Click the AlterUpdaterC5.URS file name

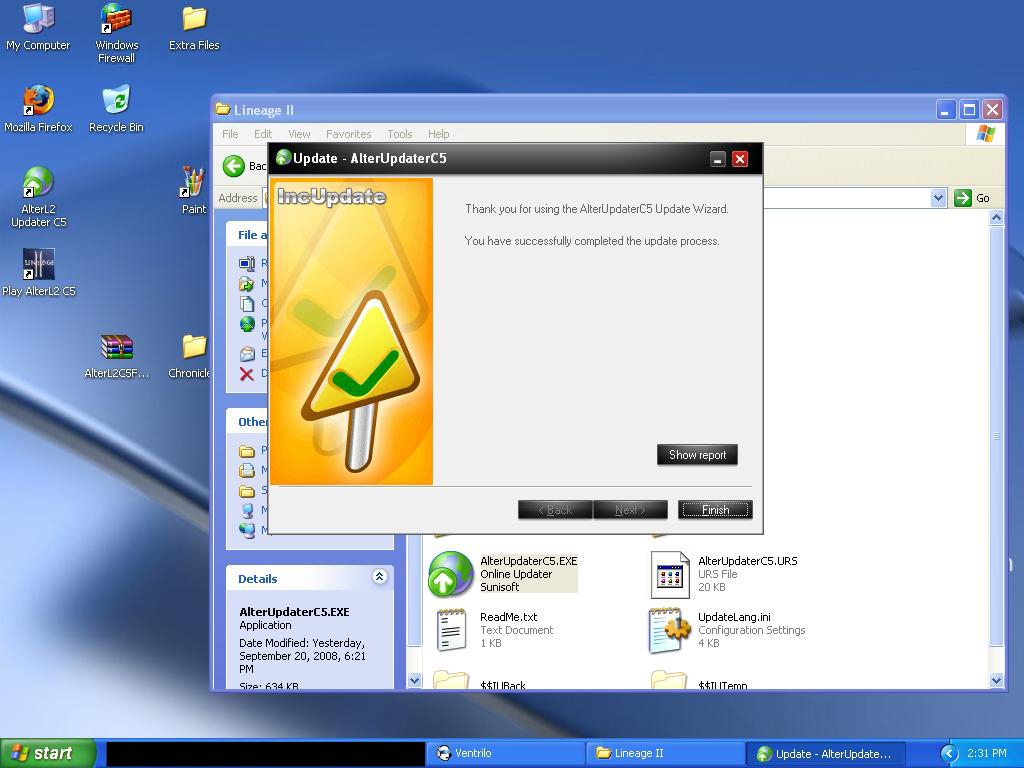748,561
